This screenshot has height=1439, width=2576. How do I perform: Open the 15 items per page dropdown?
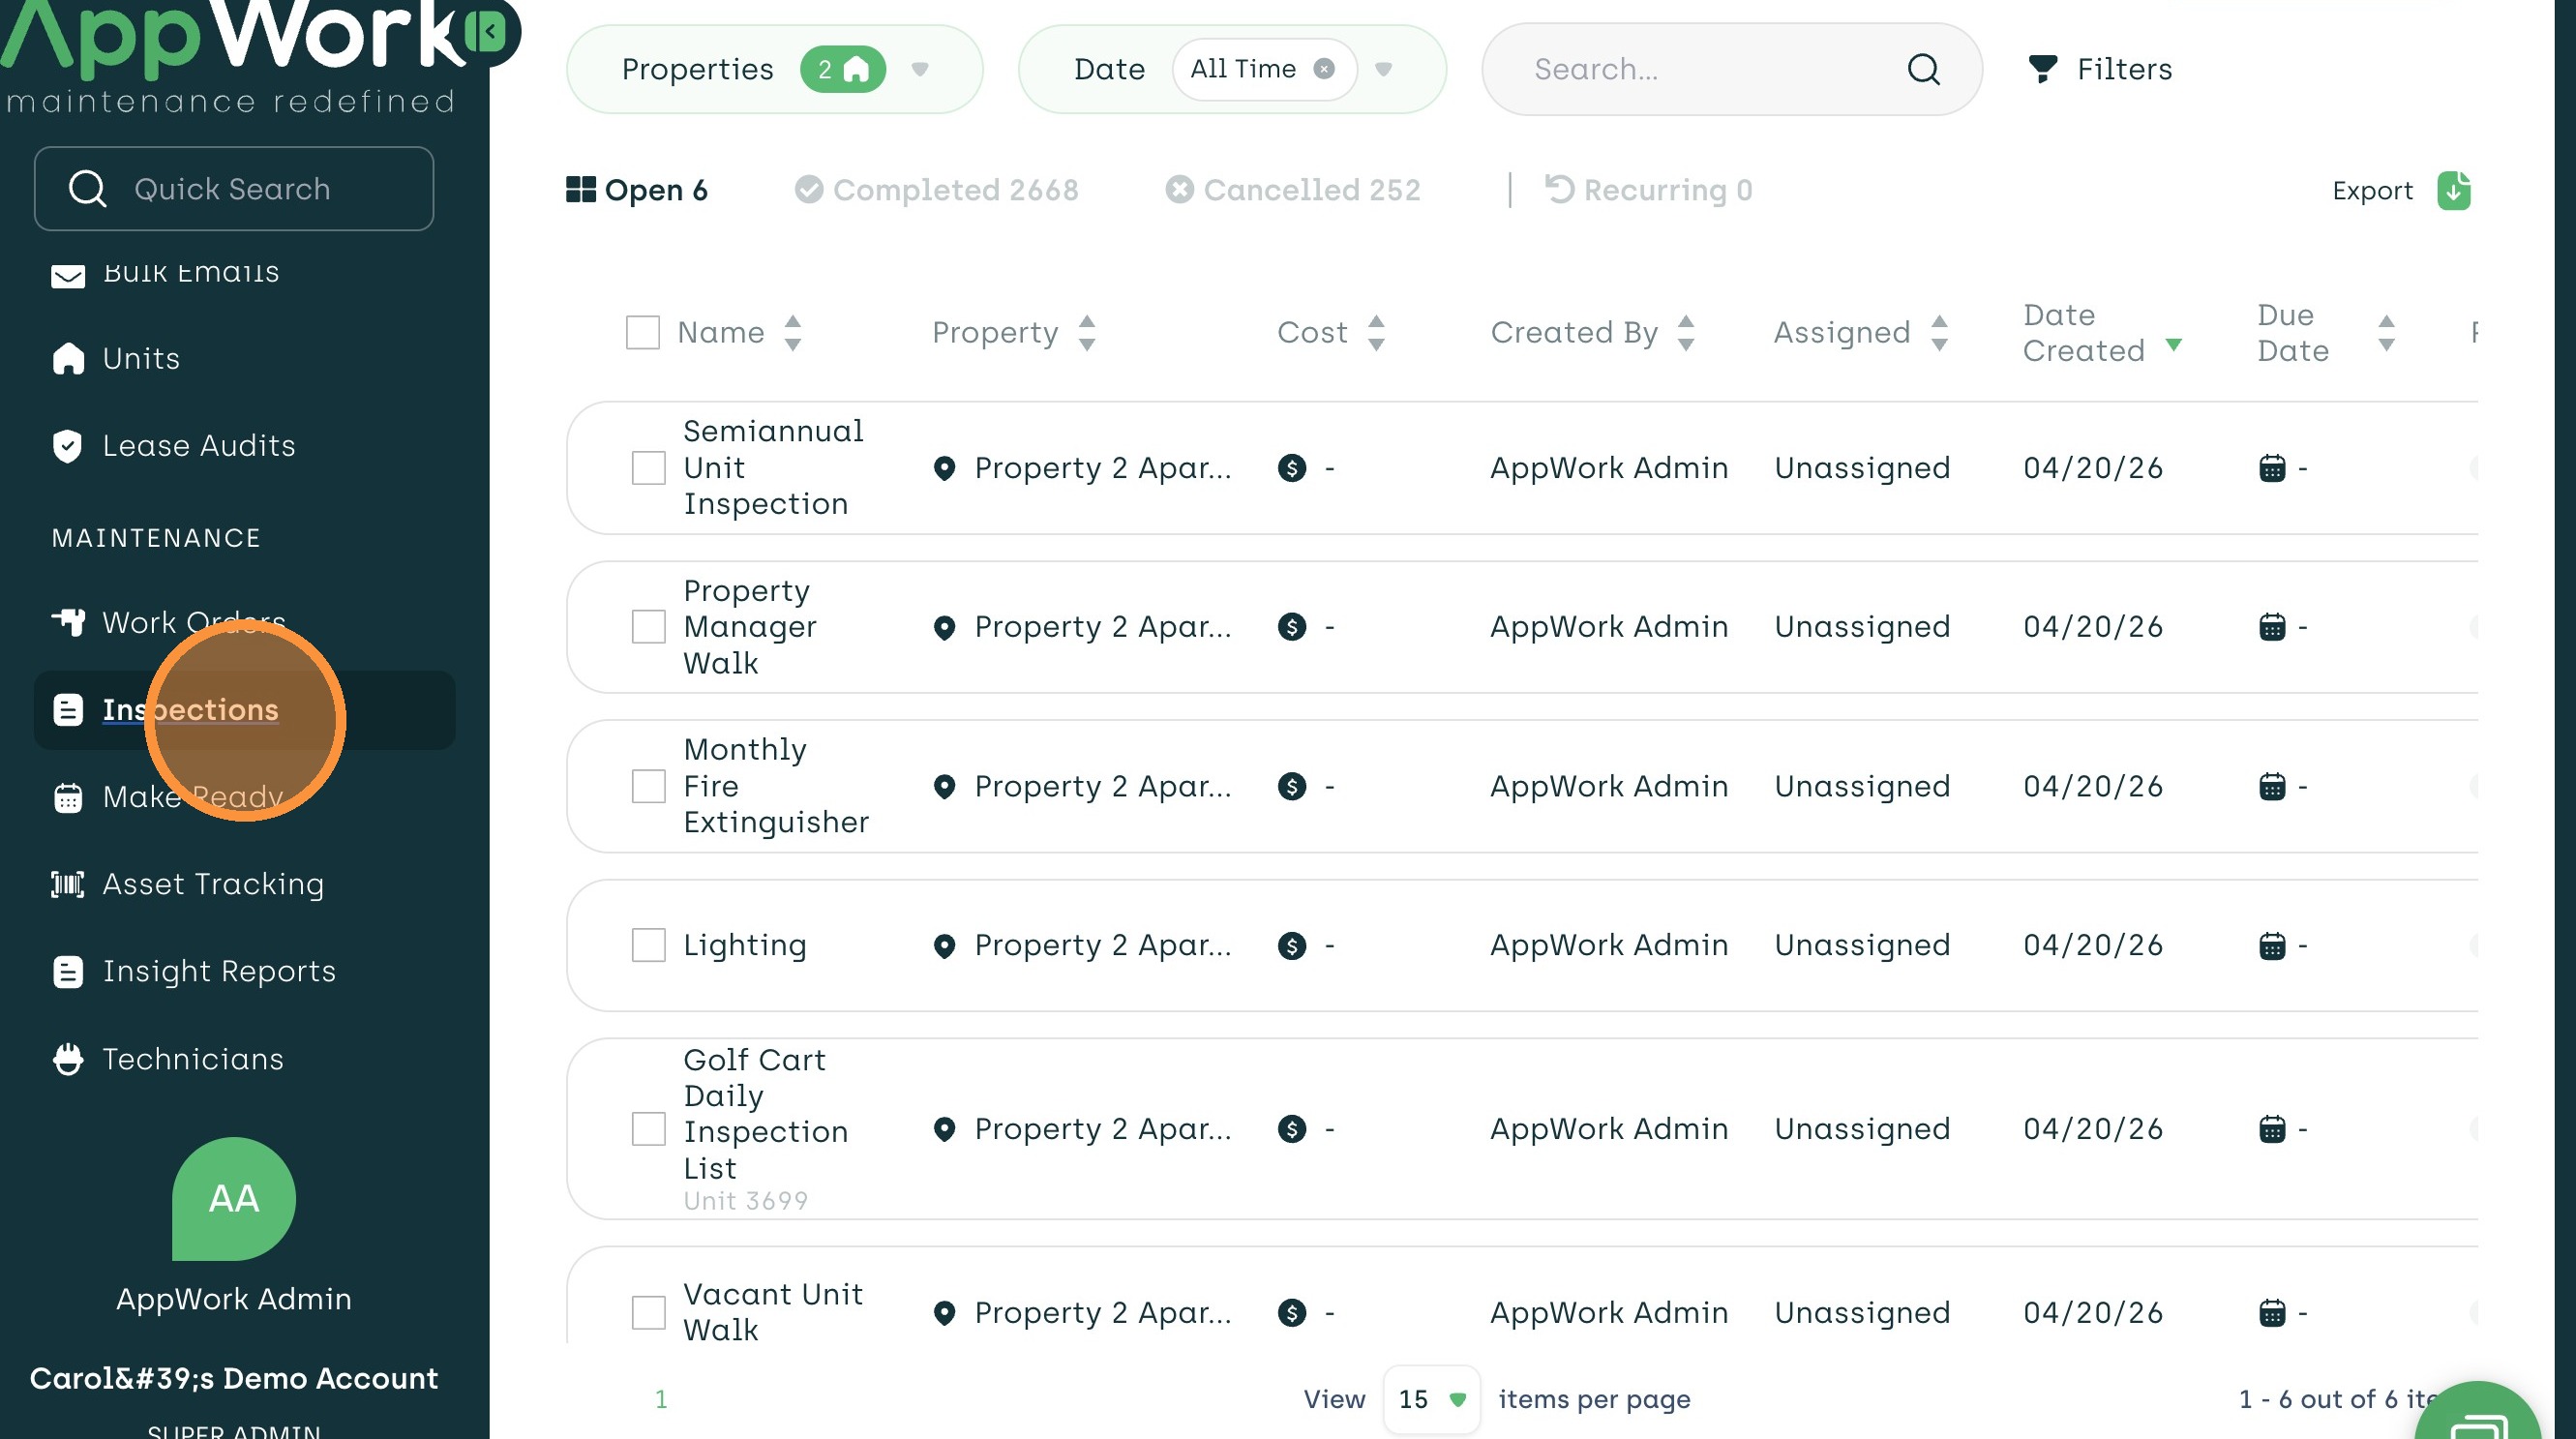click(1431, 1399)
